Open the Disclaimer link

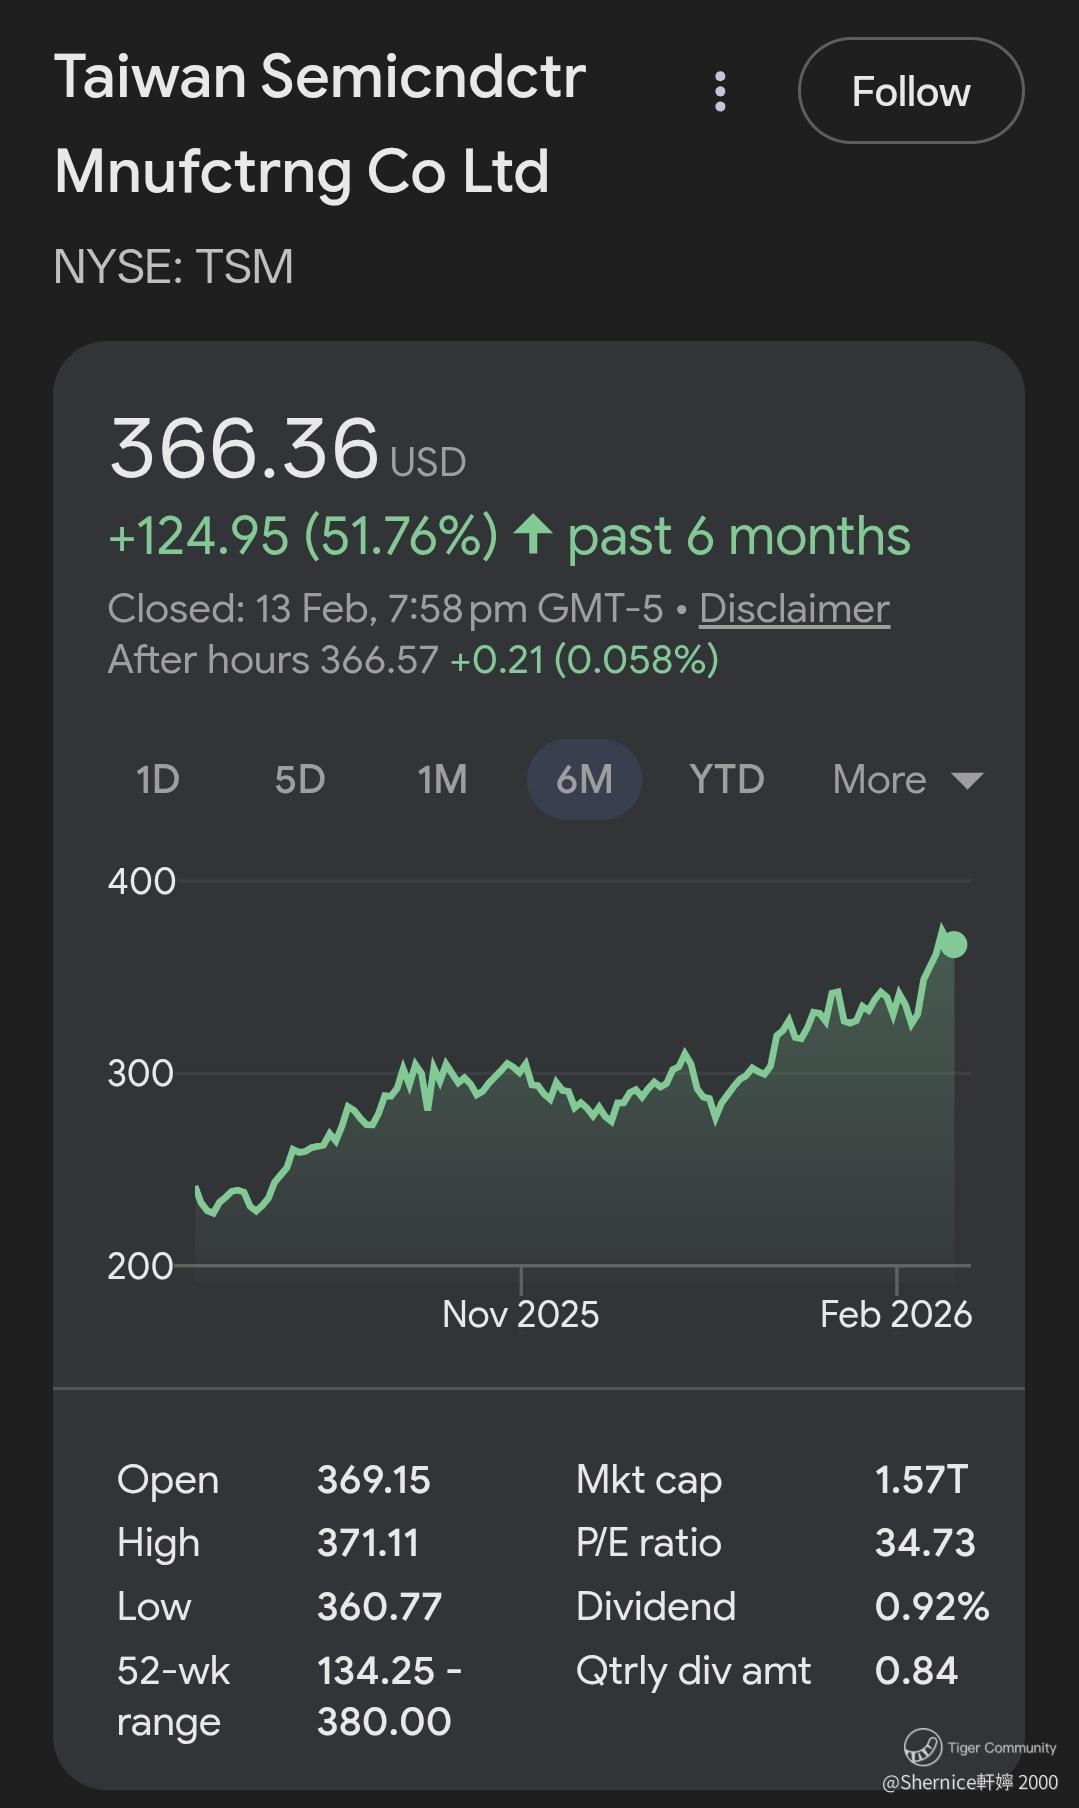(794, 608)
